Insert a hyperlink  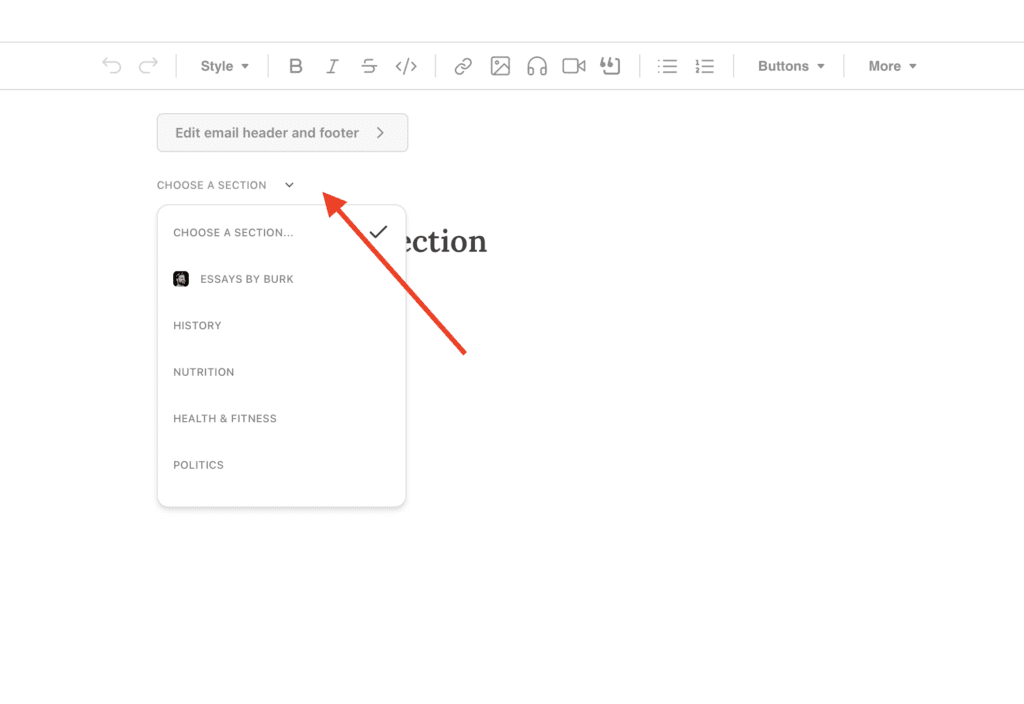click(x=463, y=65)
